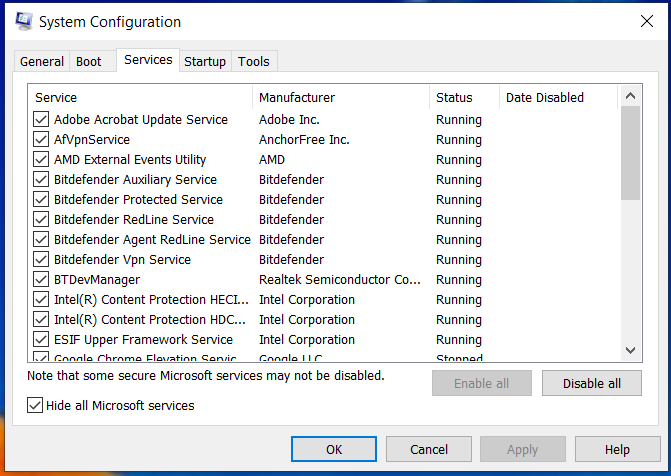Select Bitdefender Agent RedLine Service name
This screenshot has height=476, width=671.
(152, 239)
